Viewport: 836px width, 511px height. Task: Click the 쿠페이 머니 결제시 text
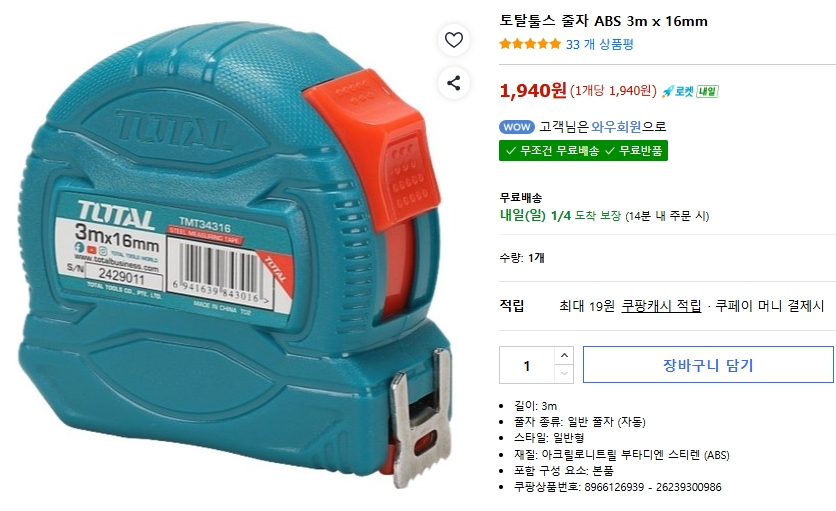(769, 306)
